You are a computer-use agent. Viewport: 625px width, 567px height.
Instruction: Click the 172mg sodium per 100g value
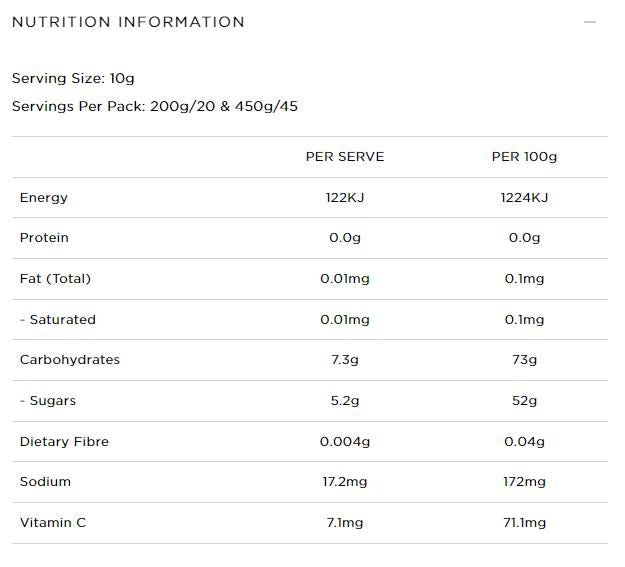click(524, 482)
